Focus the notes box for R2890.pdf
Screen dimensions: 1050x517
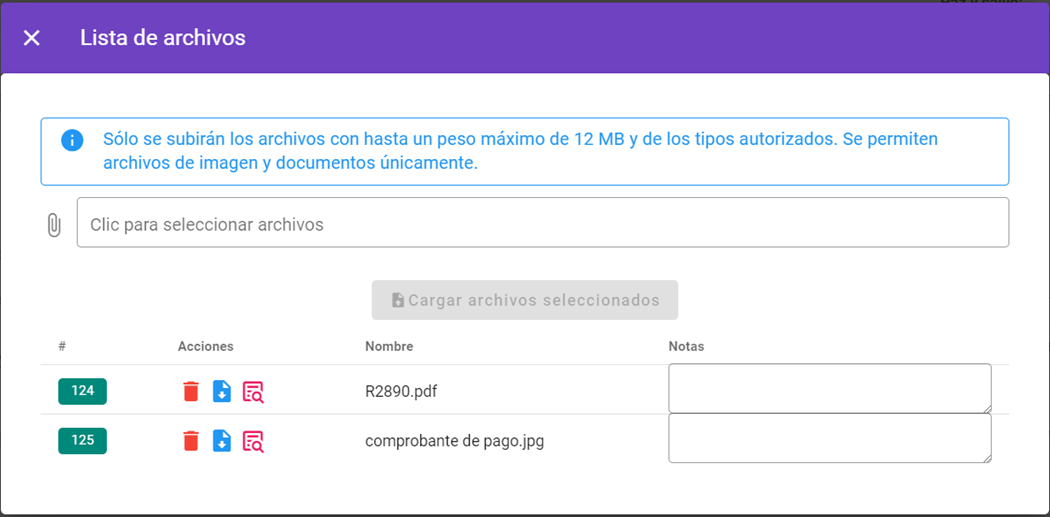tap(829, 388)
